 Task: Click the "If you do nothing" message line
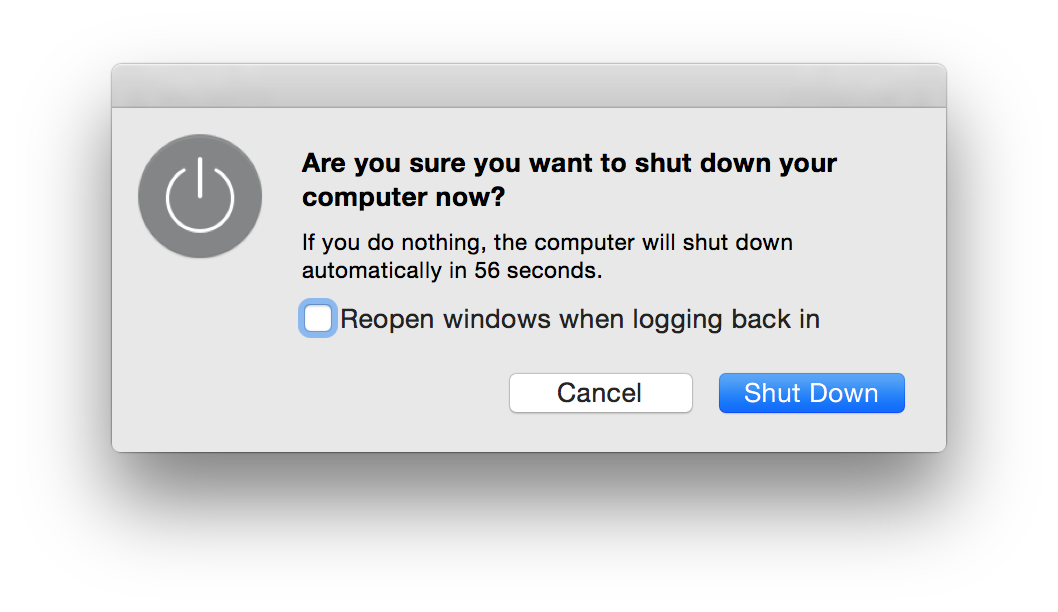(x=546, y=243)
